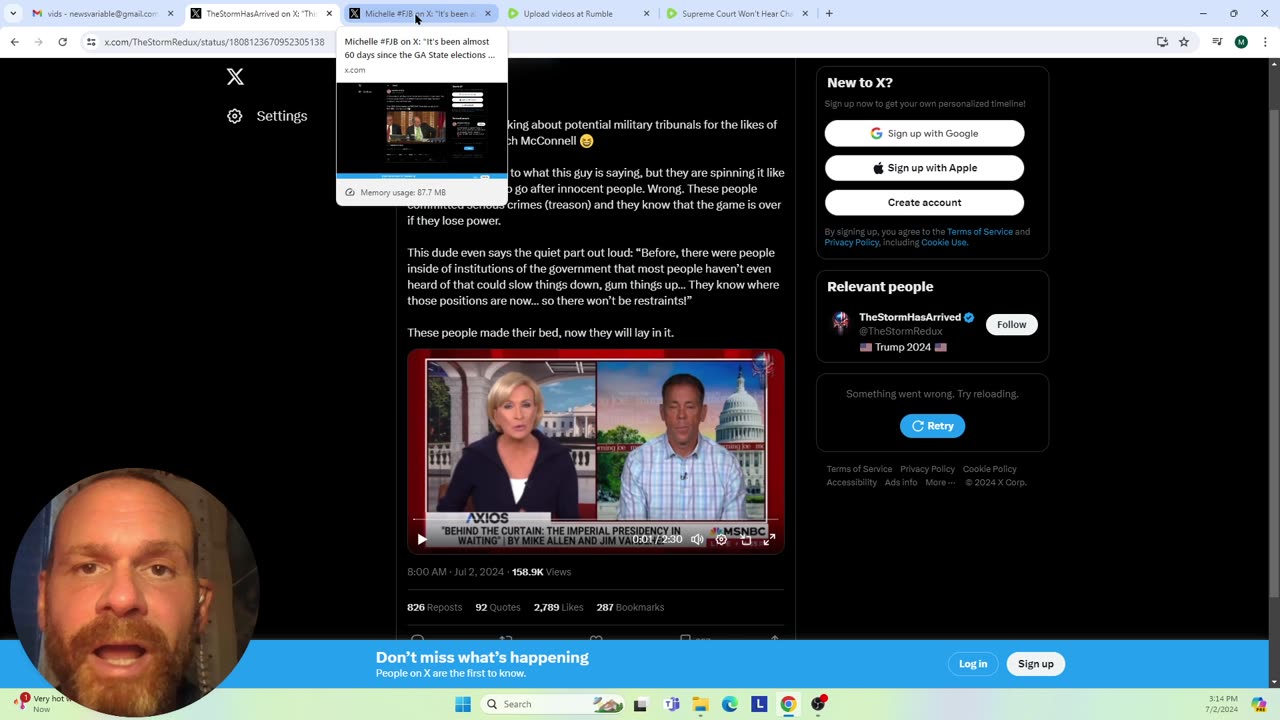Screen dimensions: 1280x720
Task: Open footer Accessibility link
Action: pos(852,482)
